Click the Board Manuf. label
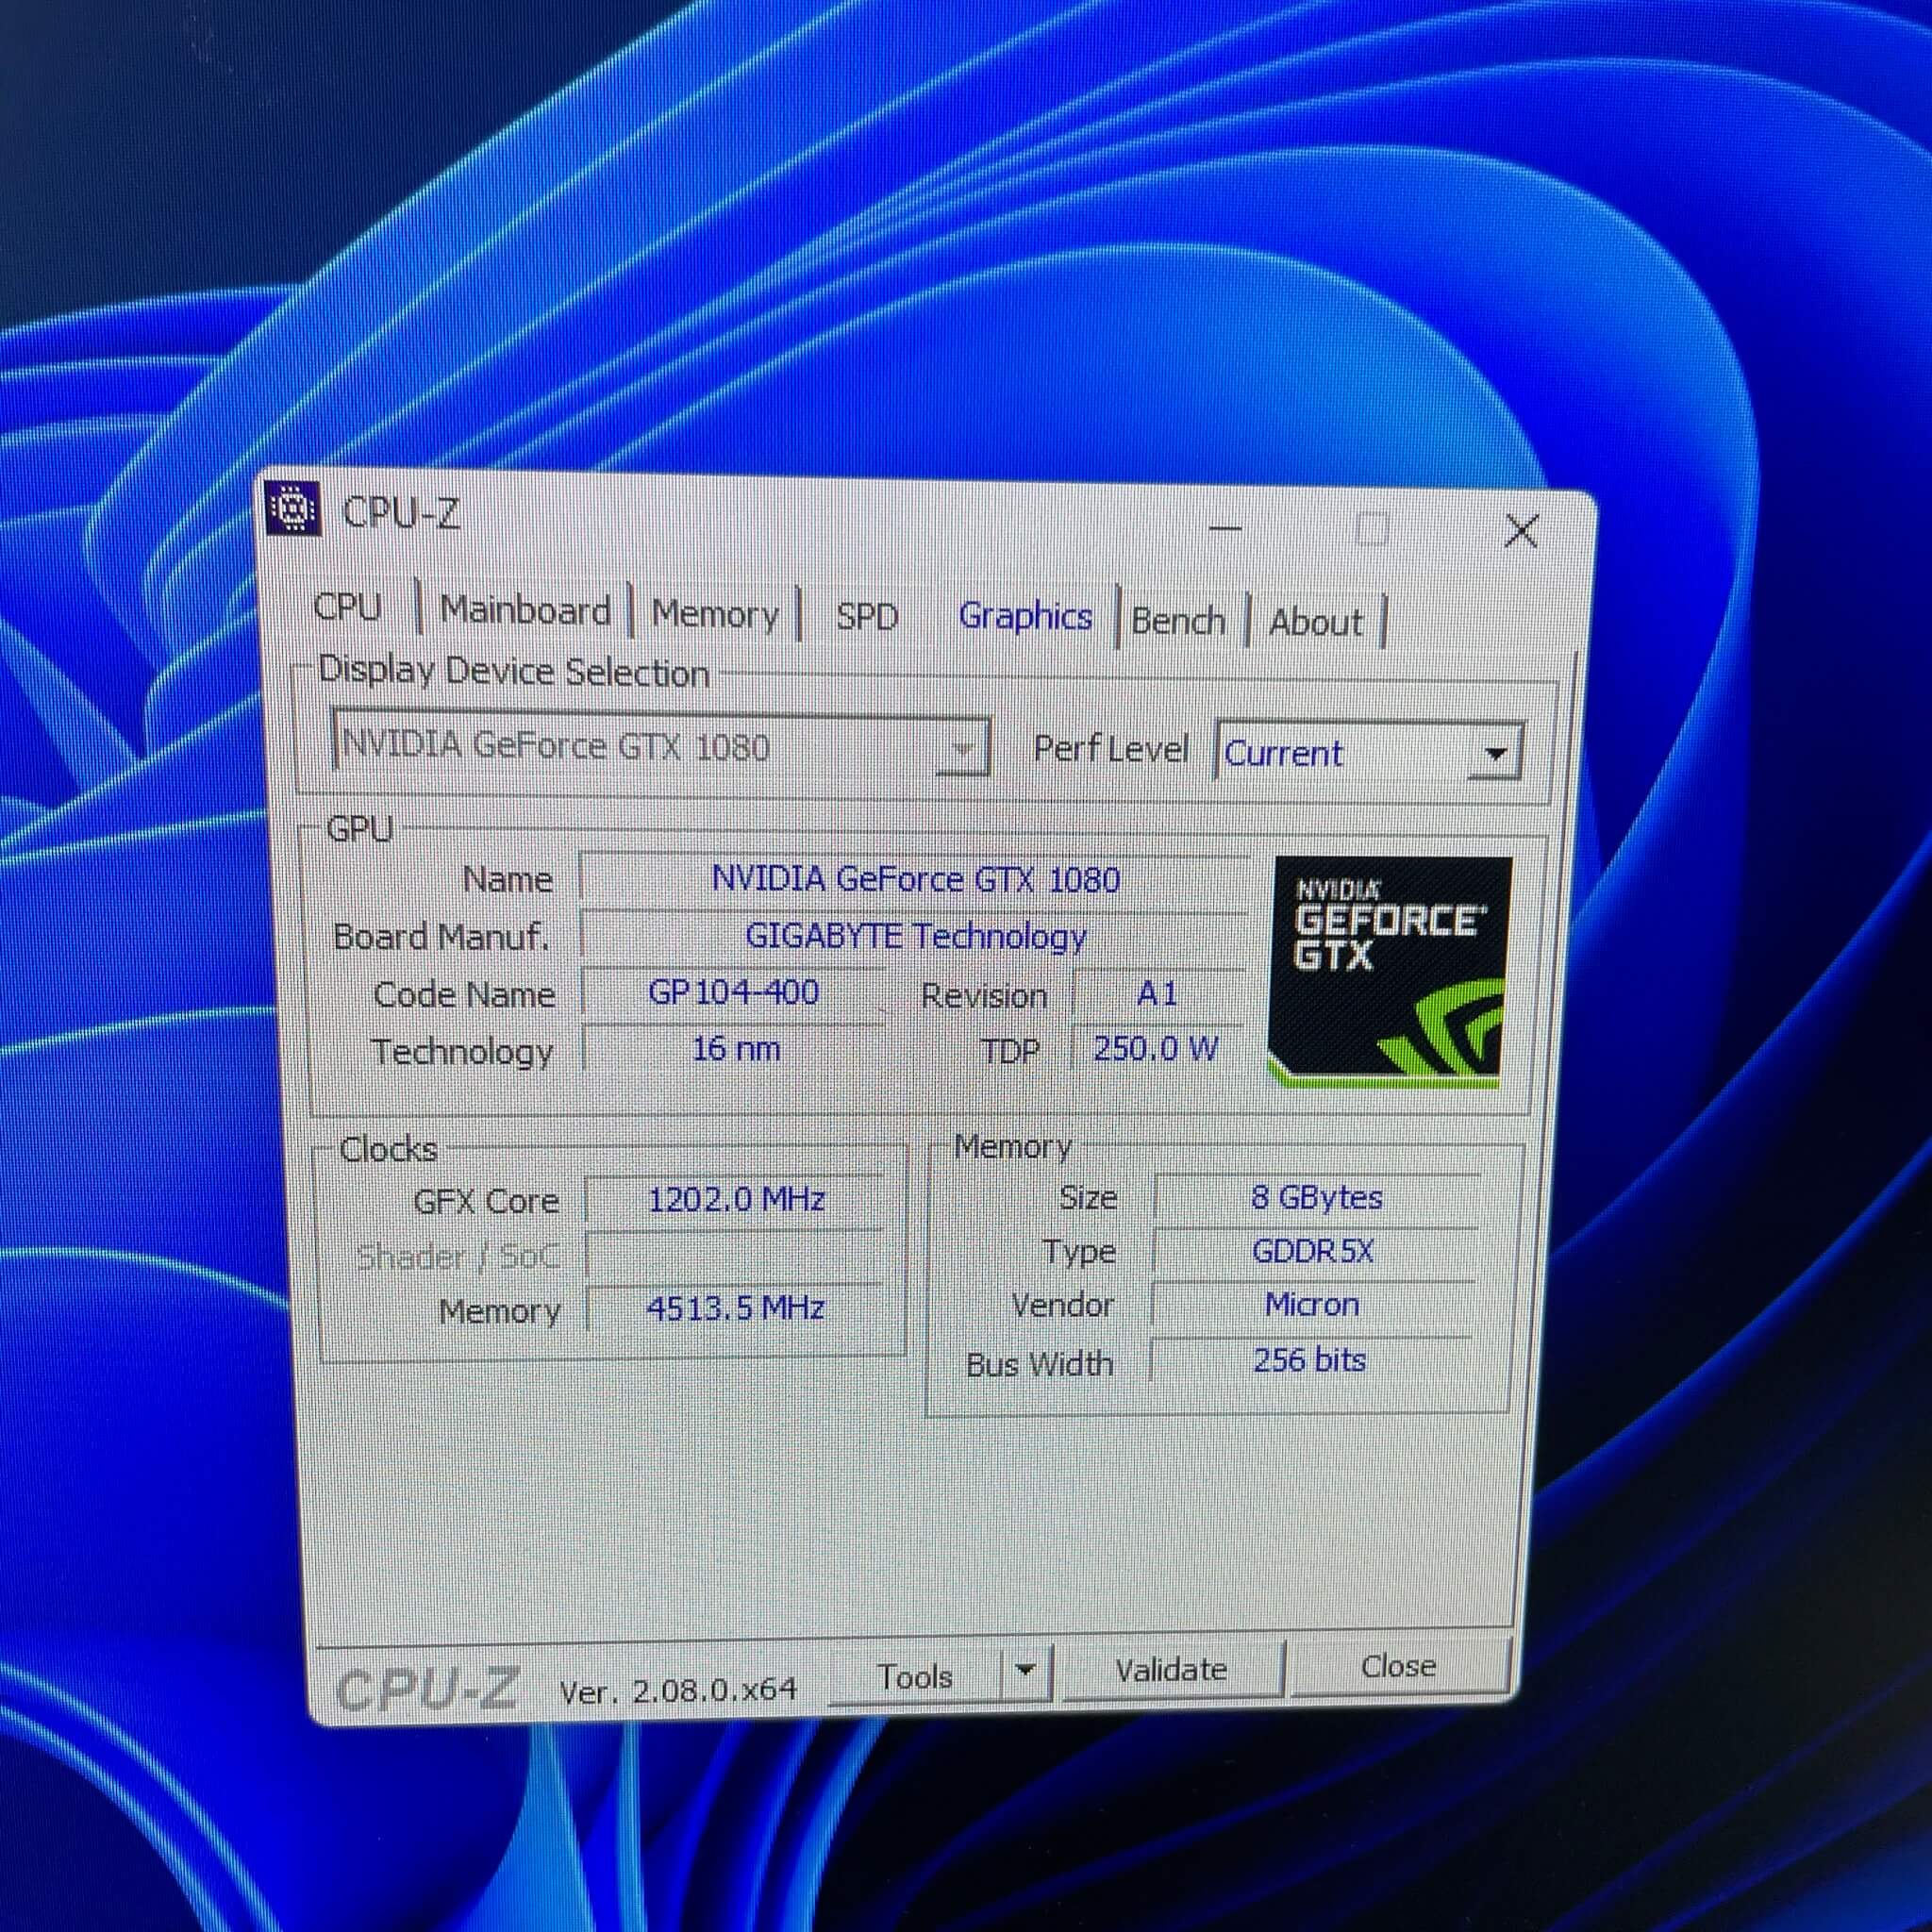Screen dimensions: 1932x1932 (x=441, y=937)
